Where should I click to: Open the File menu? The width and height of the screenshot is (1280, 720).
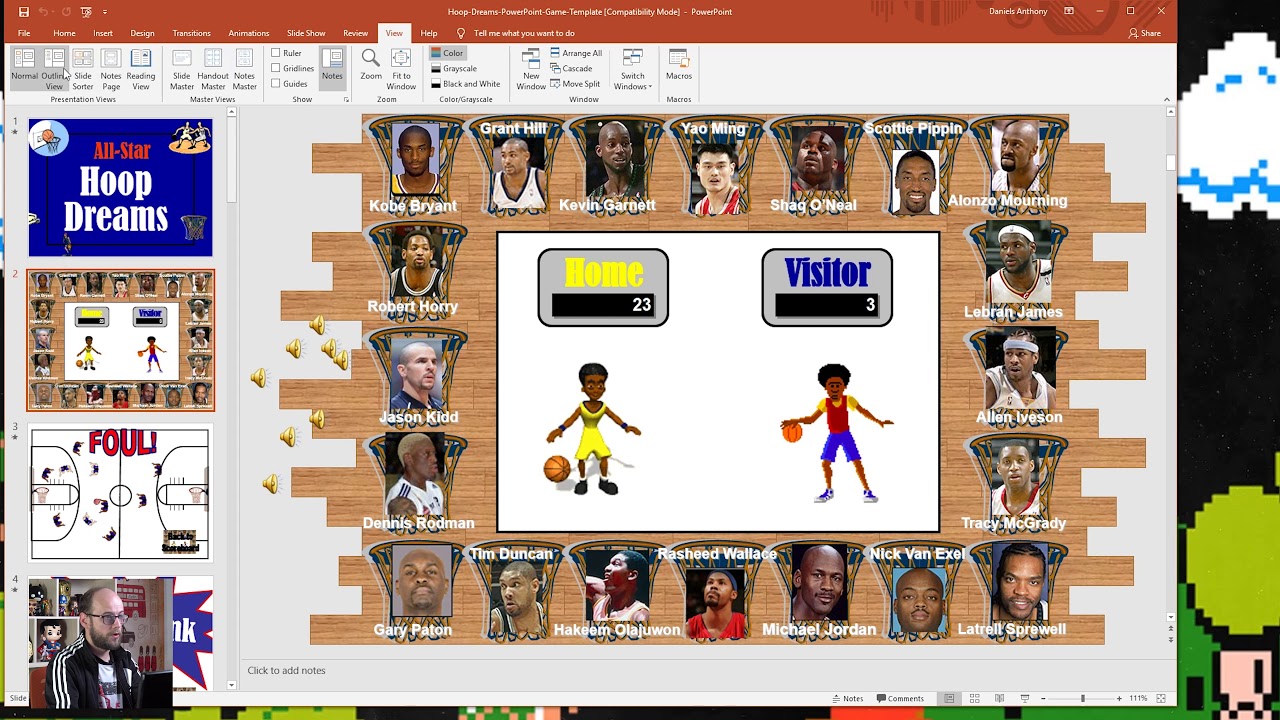pyautogui.click(x=24, y=33)
